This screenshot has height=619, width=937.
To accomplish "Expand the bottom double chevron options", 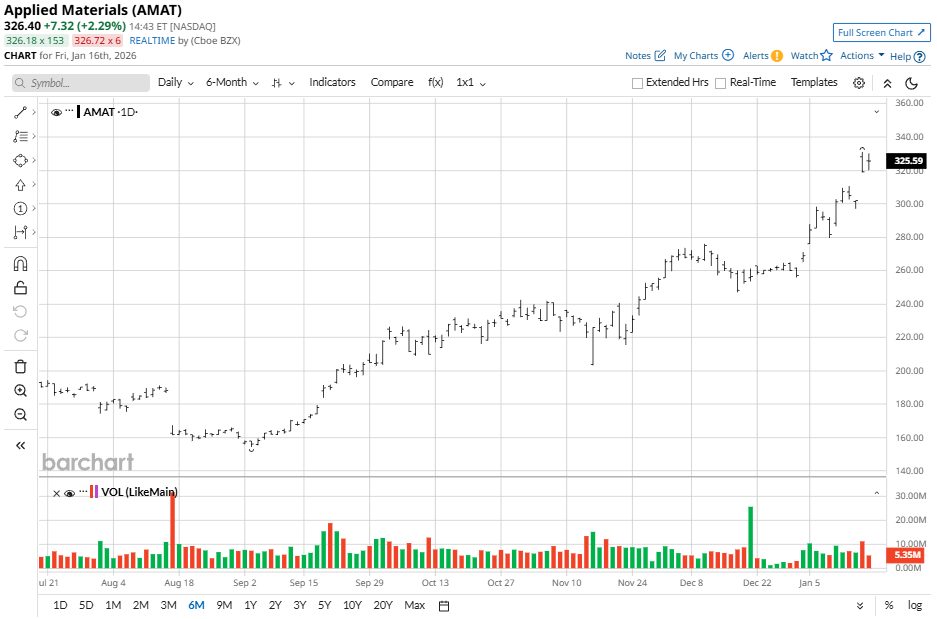I will [860, 606].
